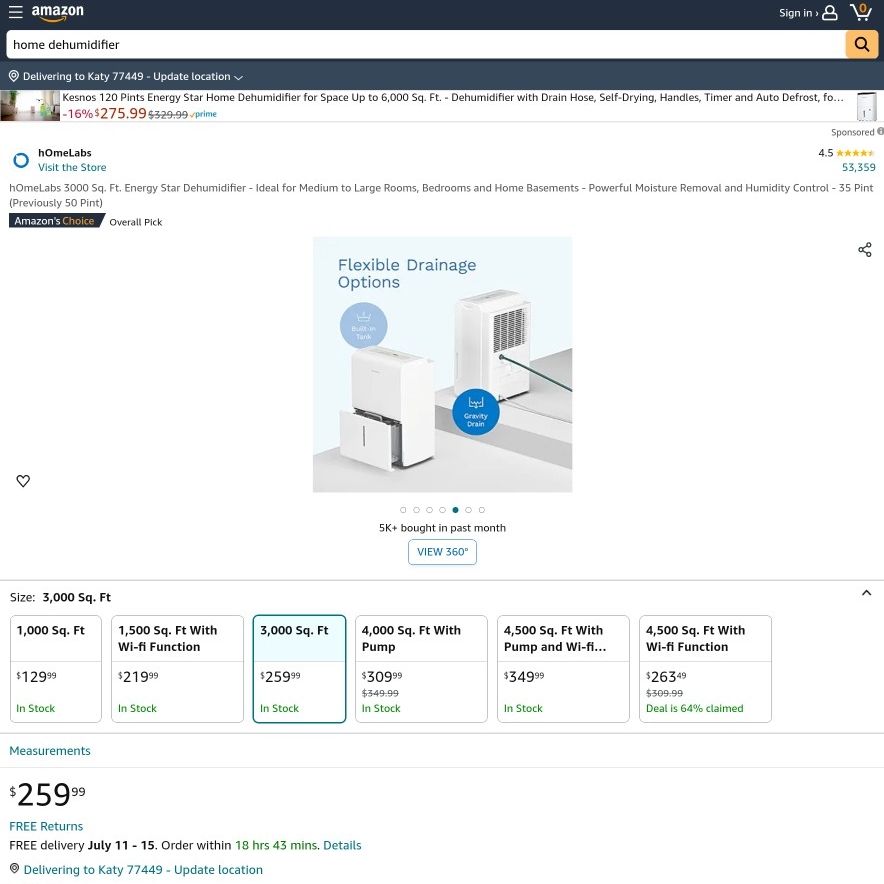Image resolution: width=884 pixels, height=884 pixels.
Task: Click the large $259.99 price
Action: (47, 794)
